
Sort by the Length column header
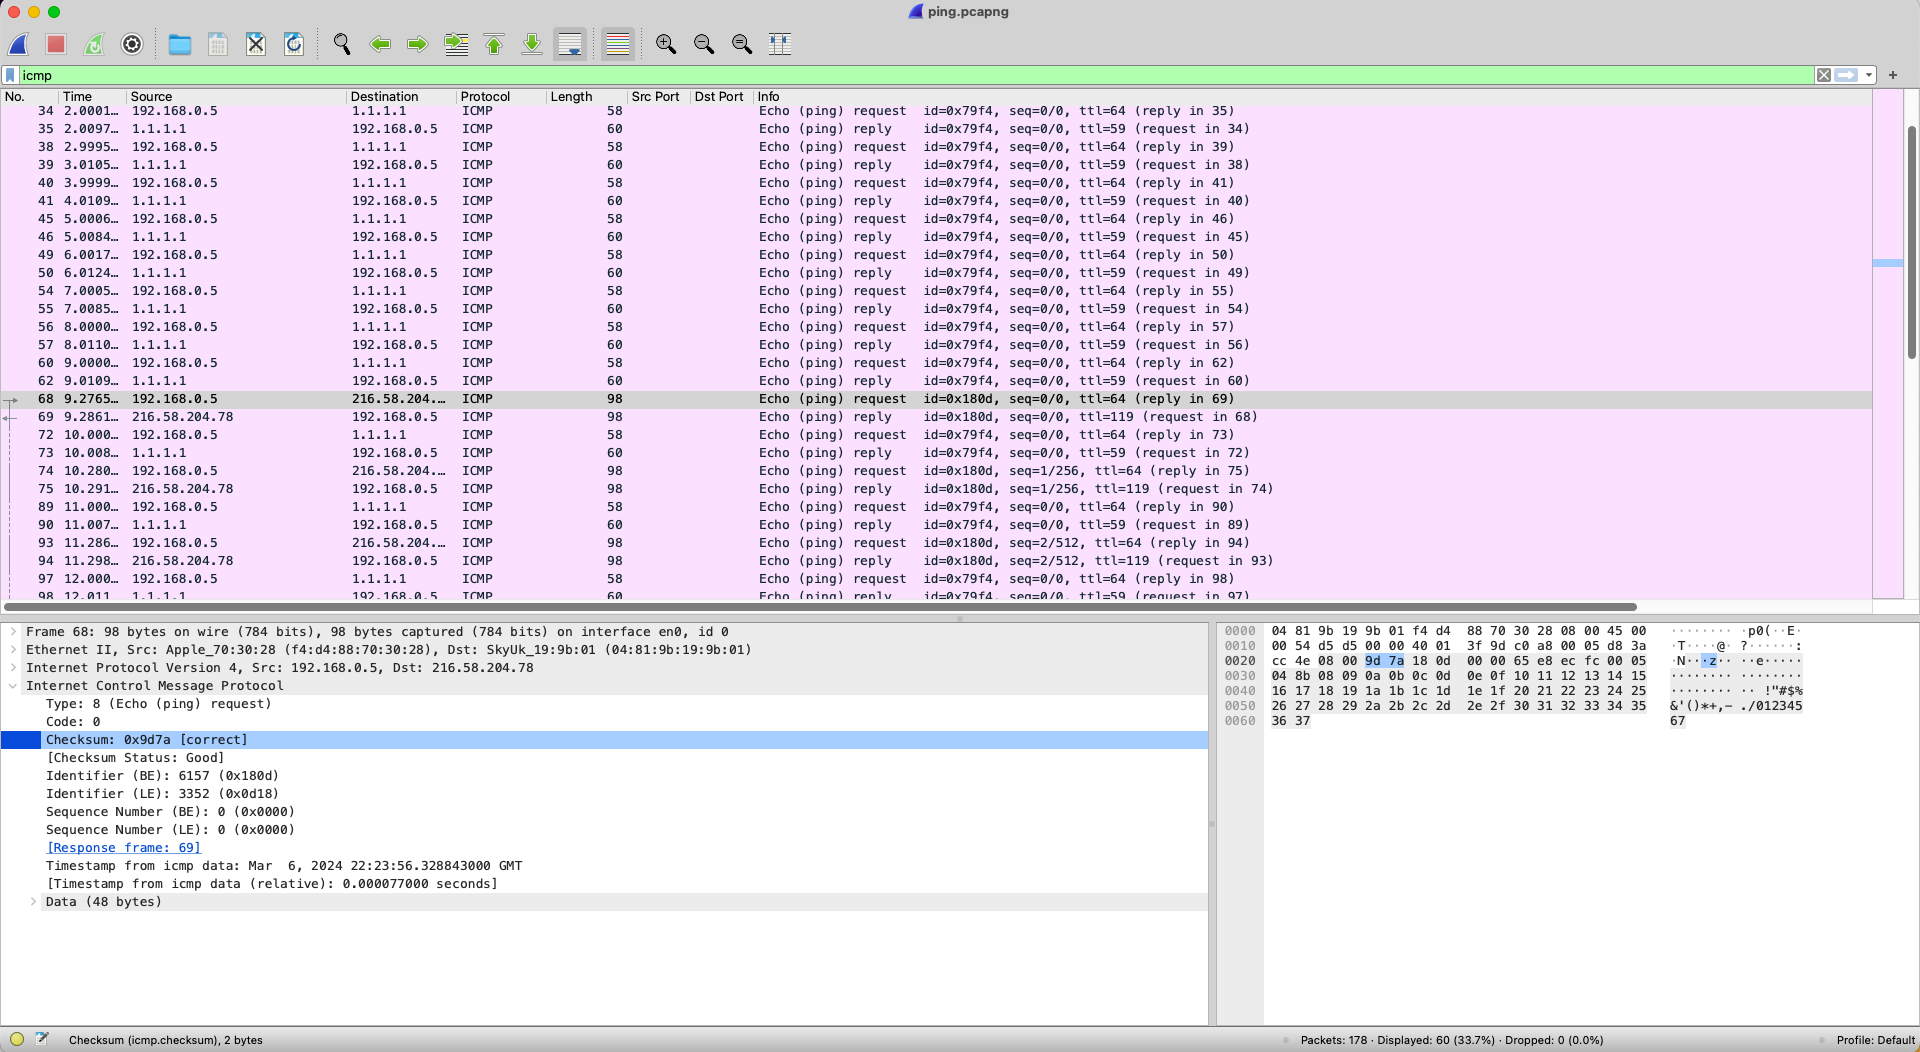[587, 97]
